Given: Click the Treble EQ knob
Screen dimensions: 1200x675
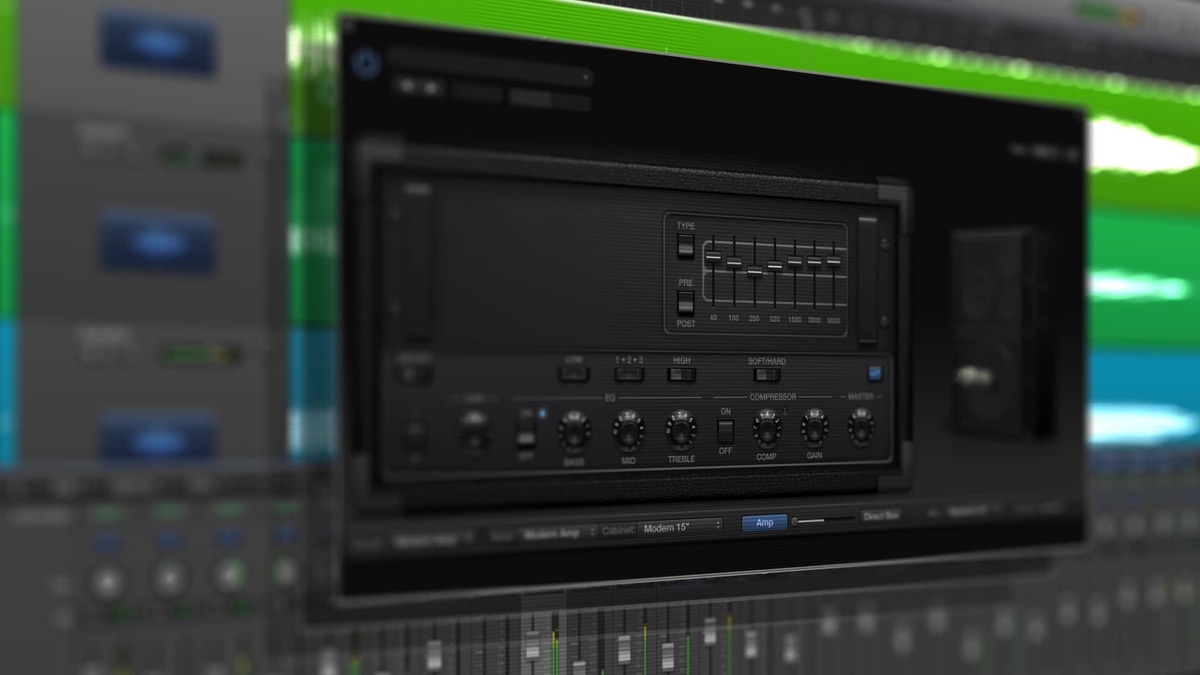Looking at the screenshot, I should (x=681, y=430).
